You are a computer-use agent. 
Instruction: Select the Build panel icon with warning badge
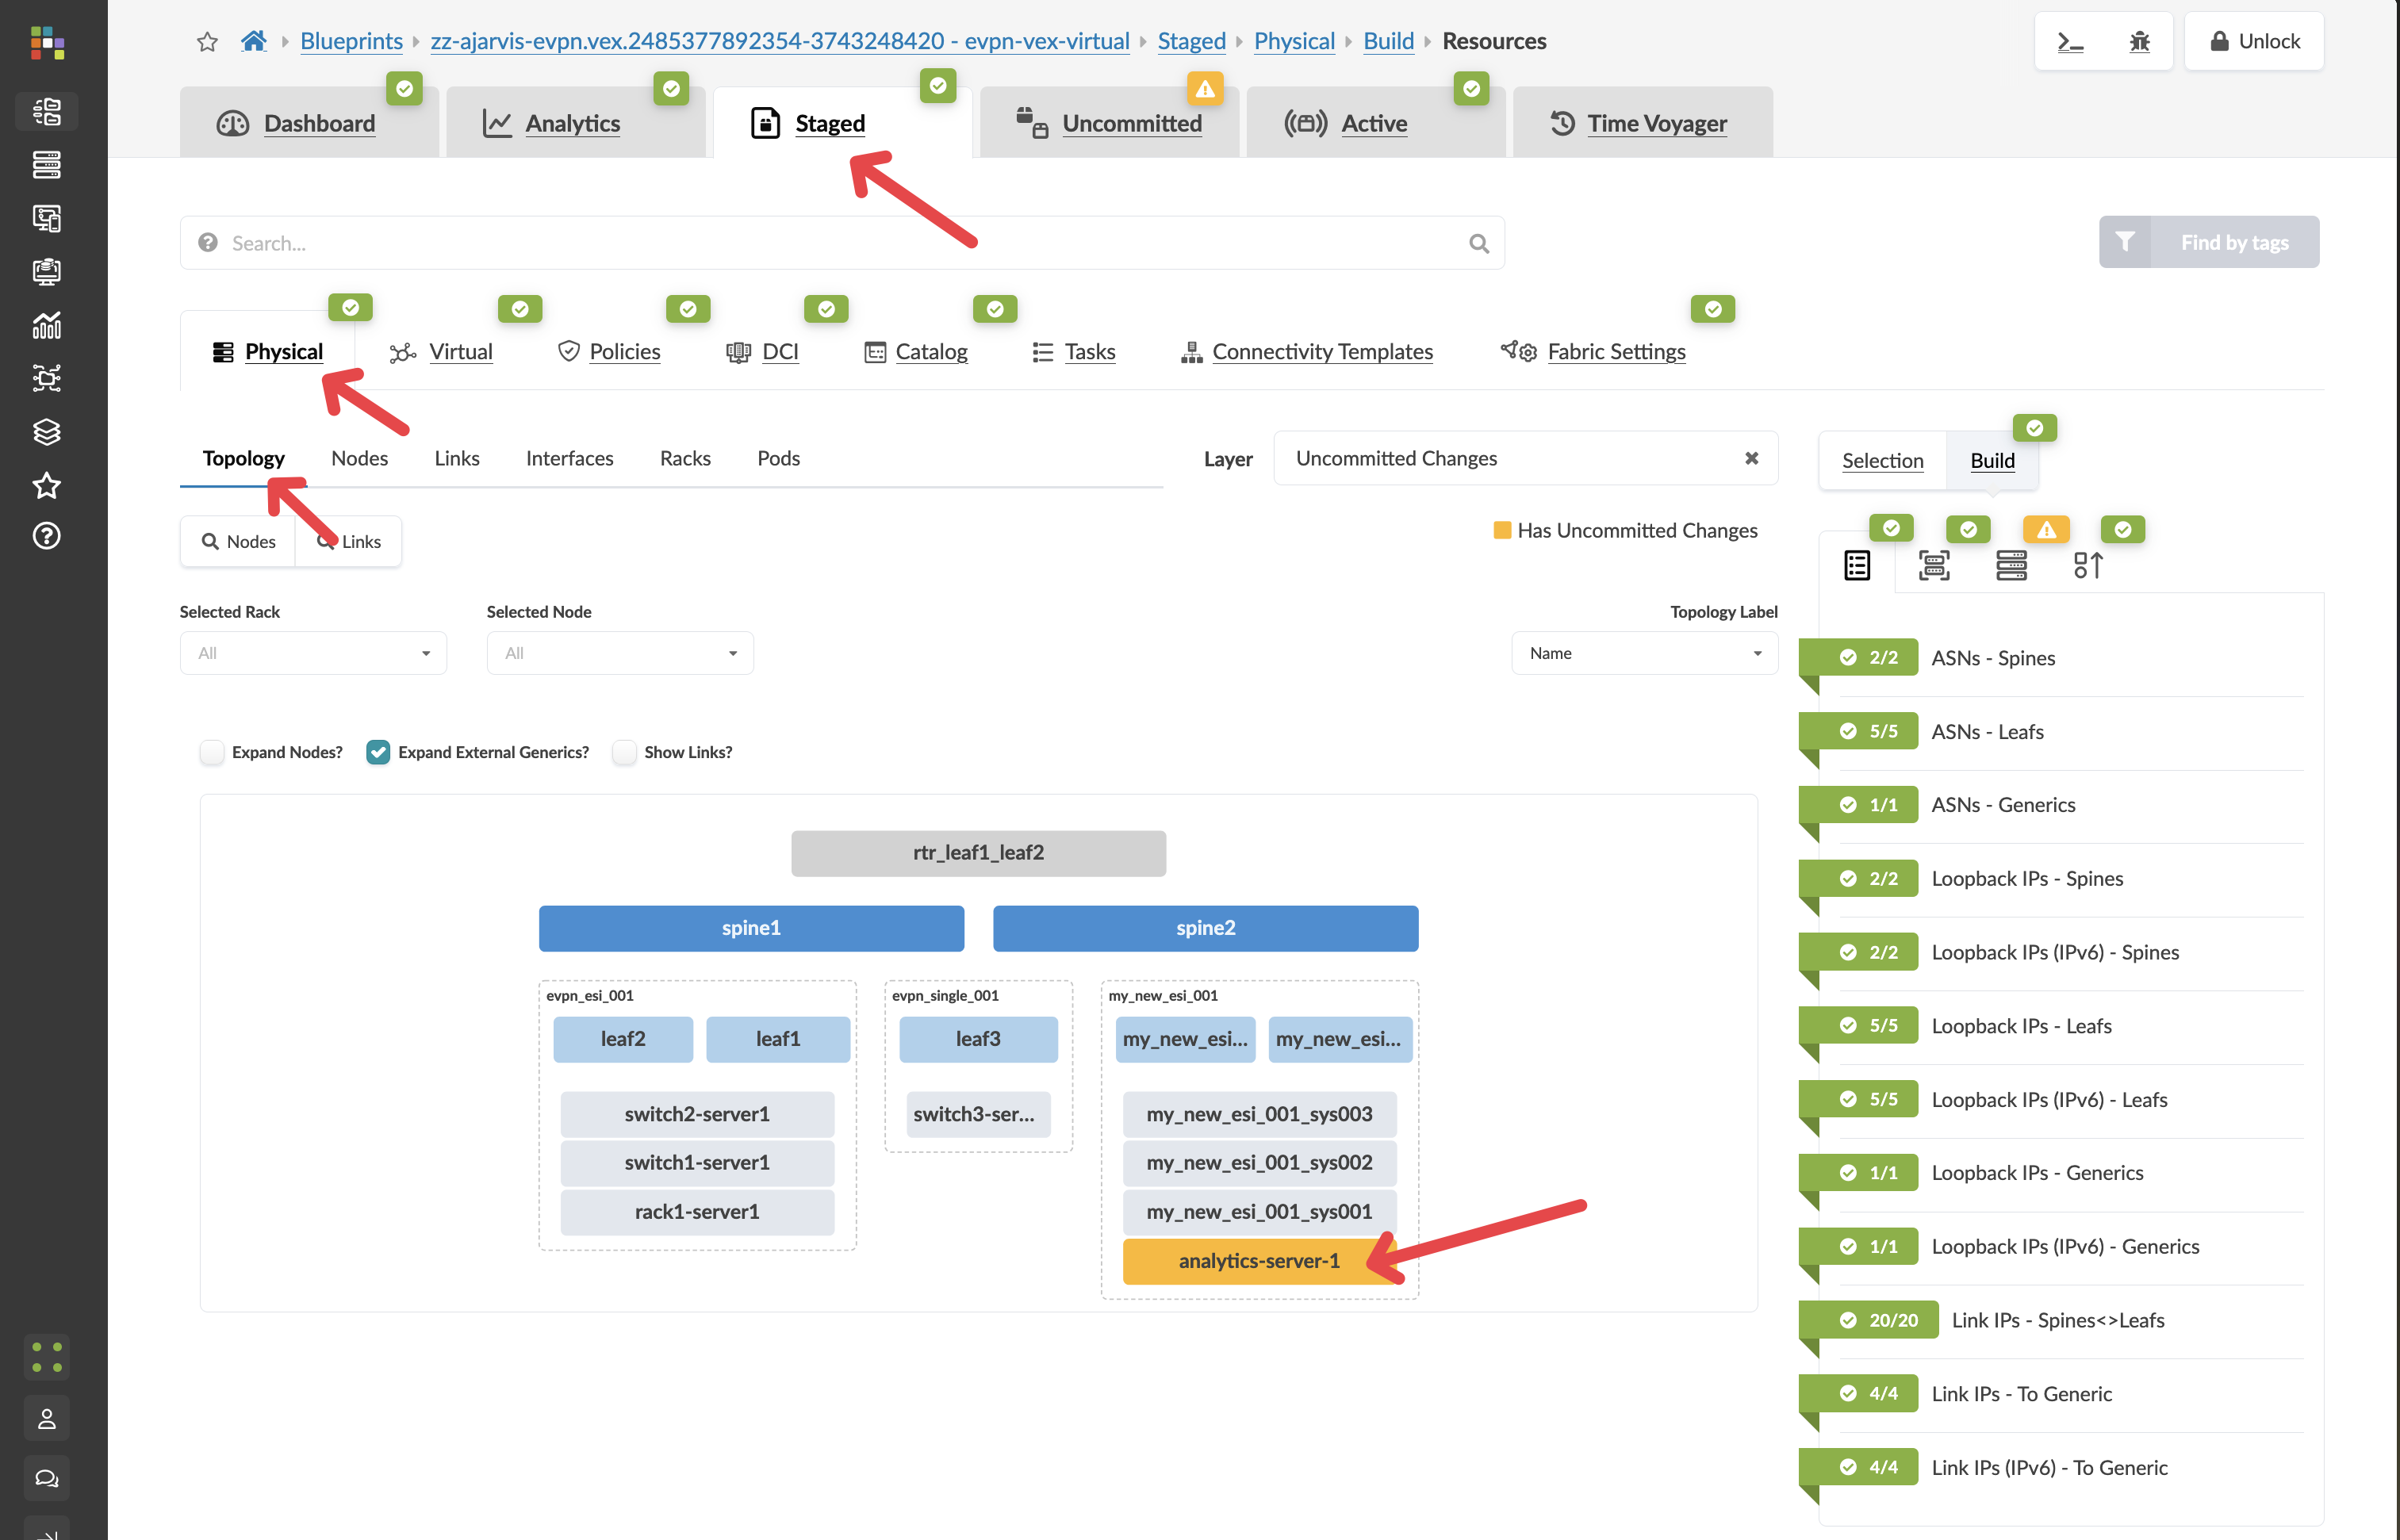2011,565
